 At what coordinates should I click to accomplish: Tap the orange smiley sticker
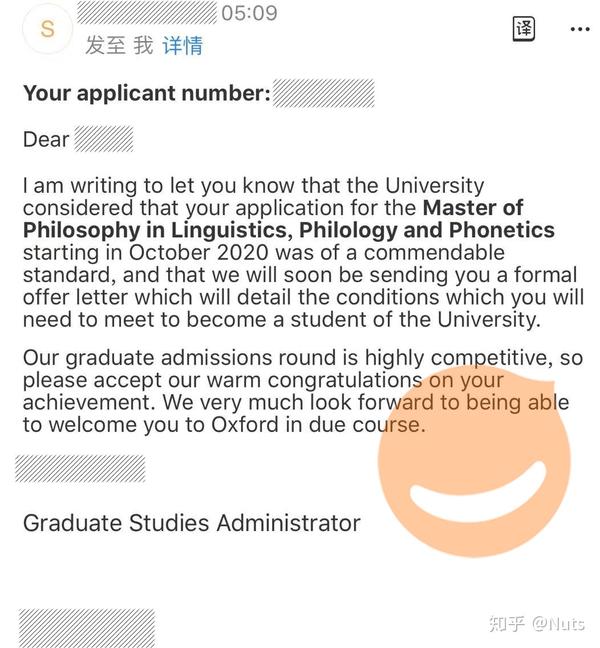point(474,461)
